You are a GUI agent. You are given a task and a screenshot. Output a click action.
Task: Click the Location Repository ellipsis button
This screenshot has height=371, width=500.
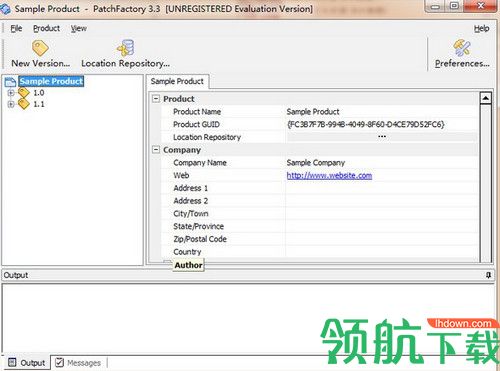(x=382, y=137)
